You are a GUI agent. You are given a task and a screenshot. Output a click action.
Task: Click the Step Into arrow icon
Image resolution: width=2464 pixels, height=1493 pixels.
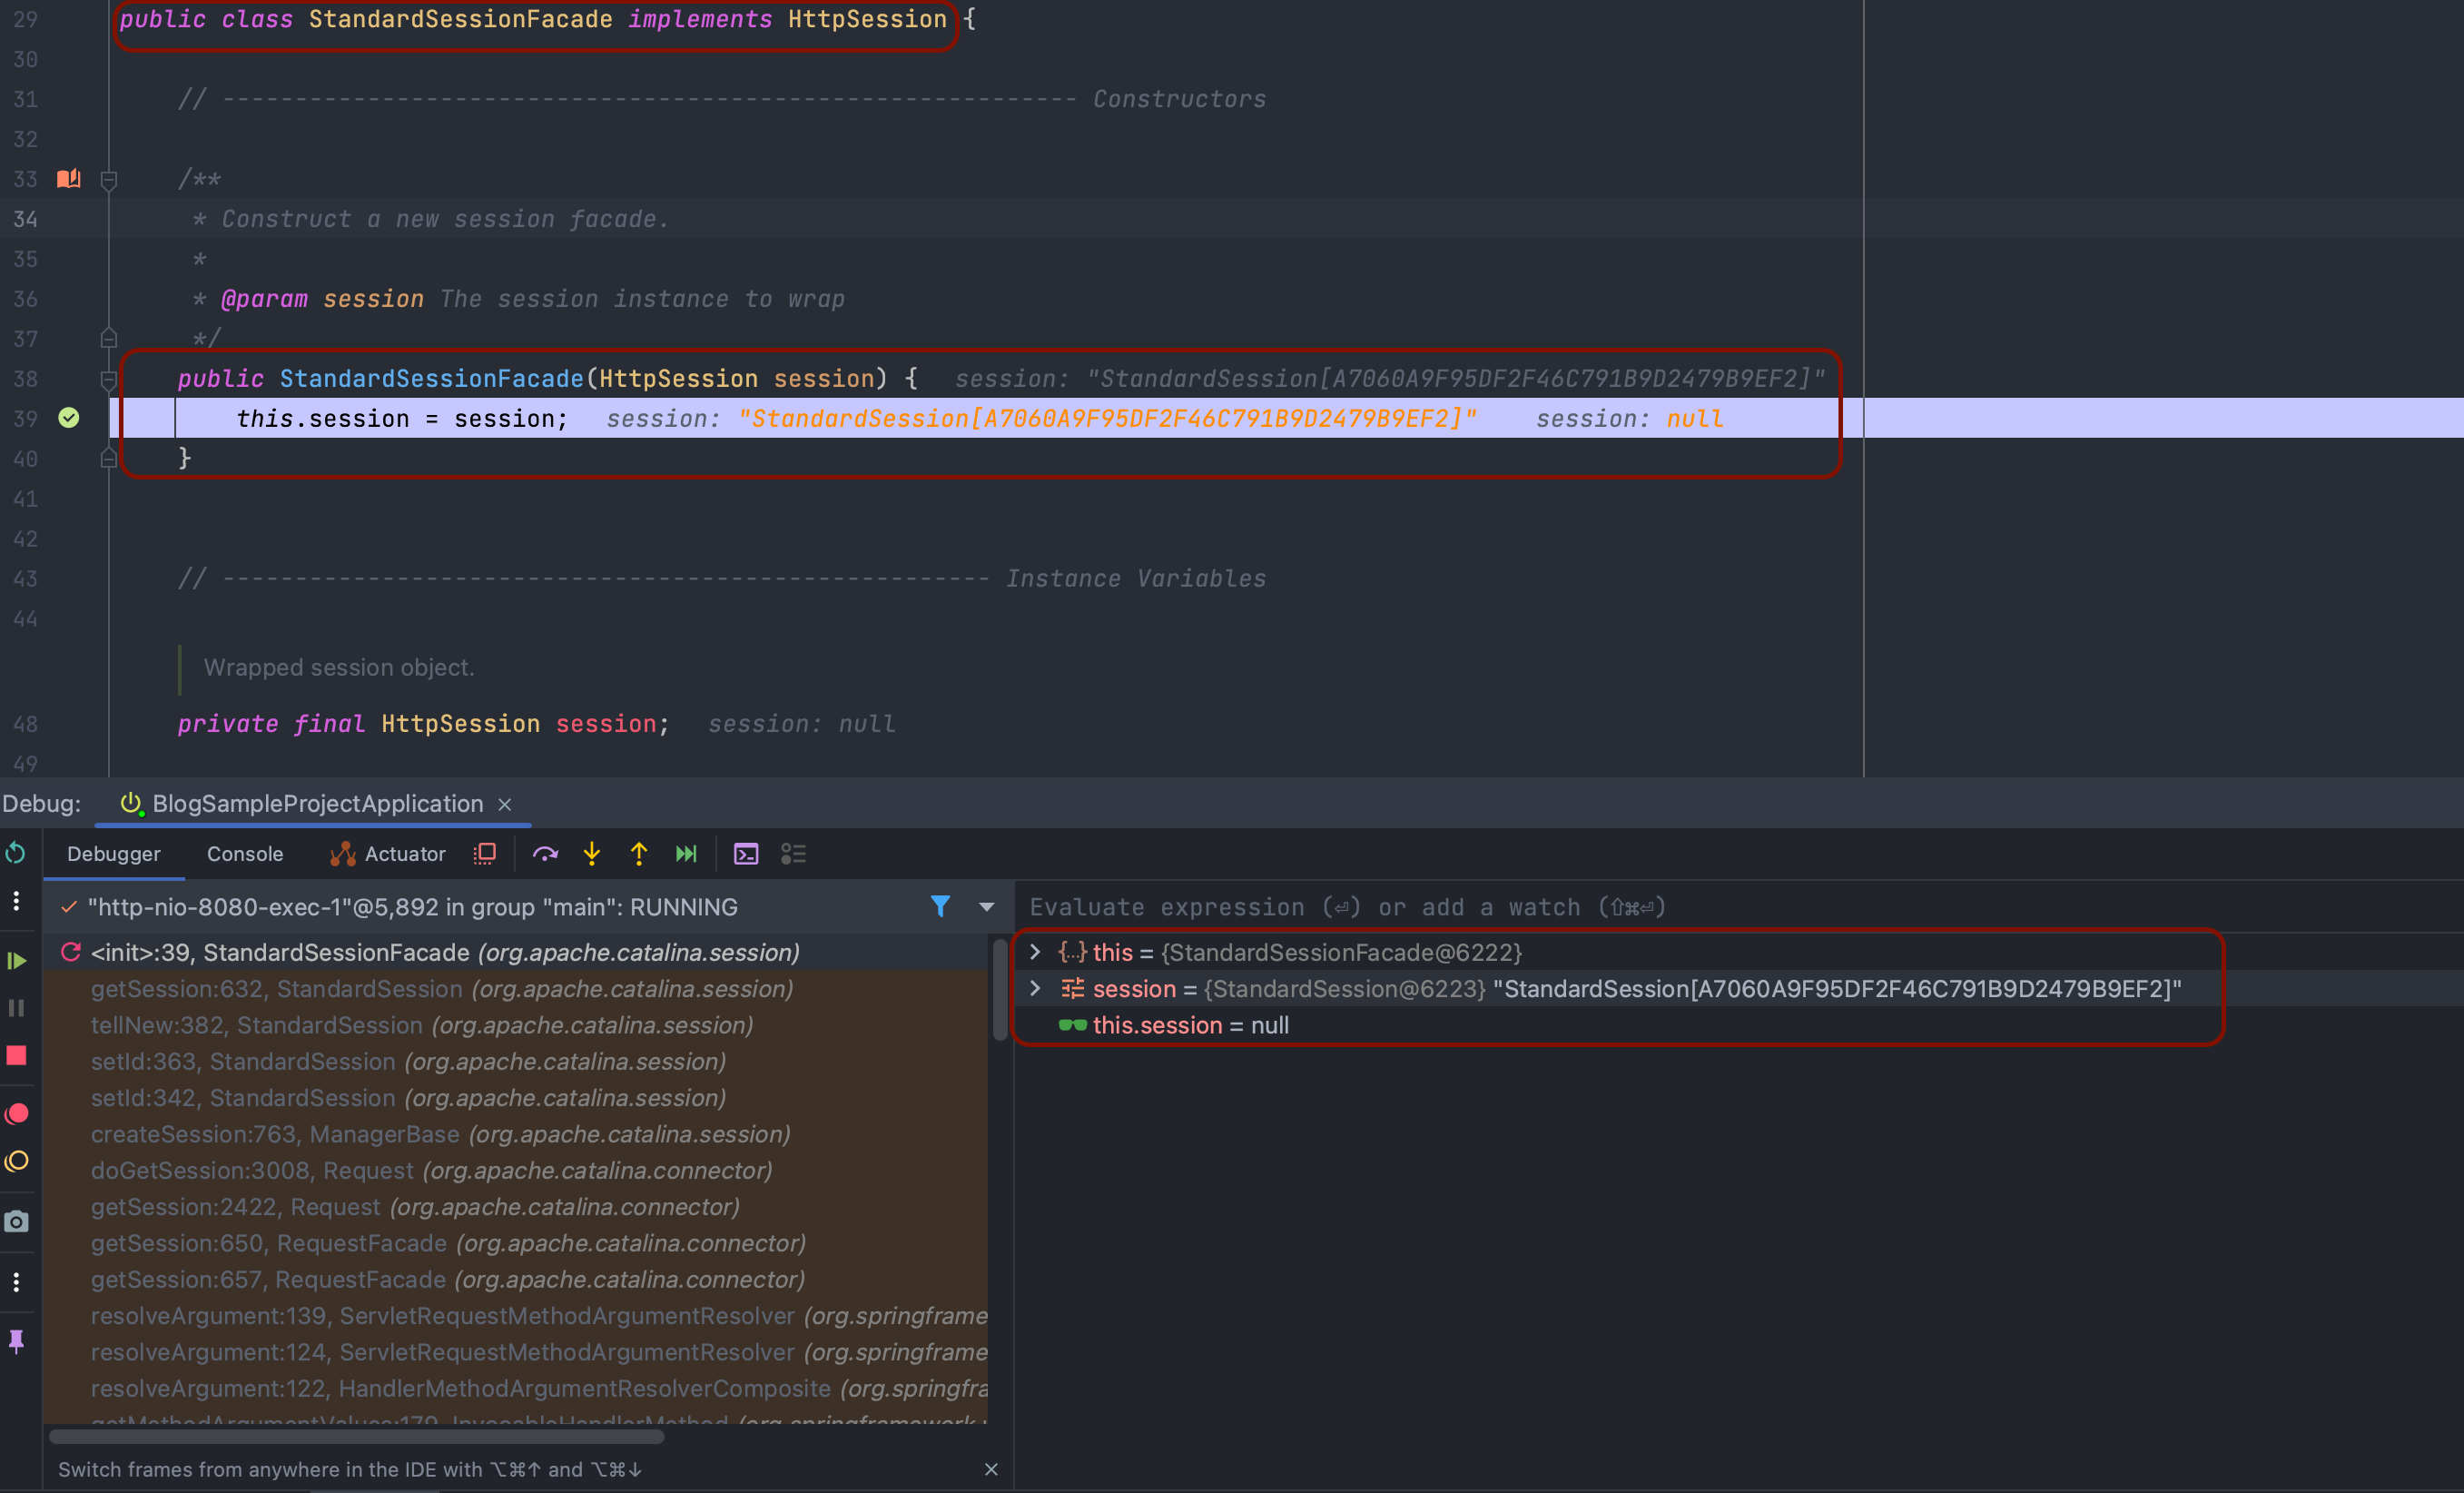tap(592, 854)
